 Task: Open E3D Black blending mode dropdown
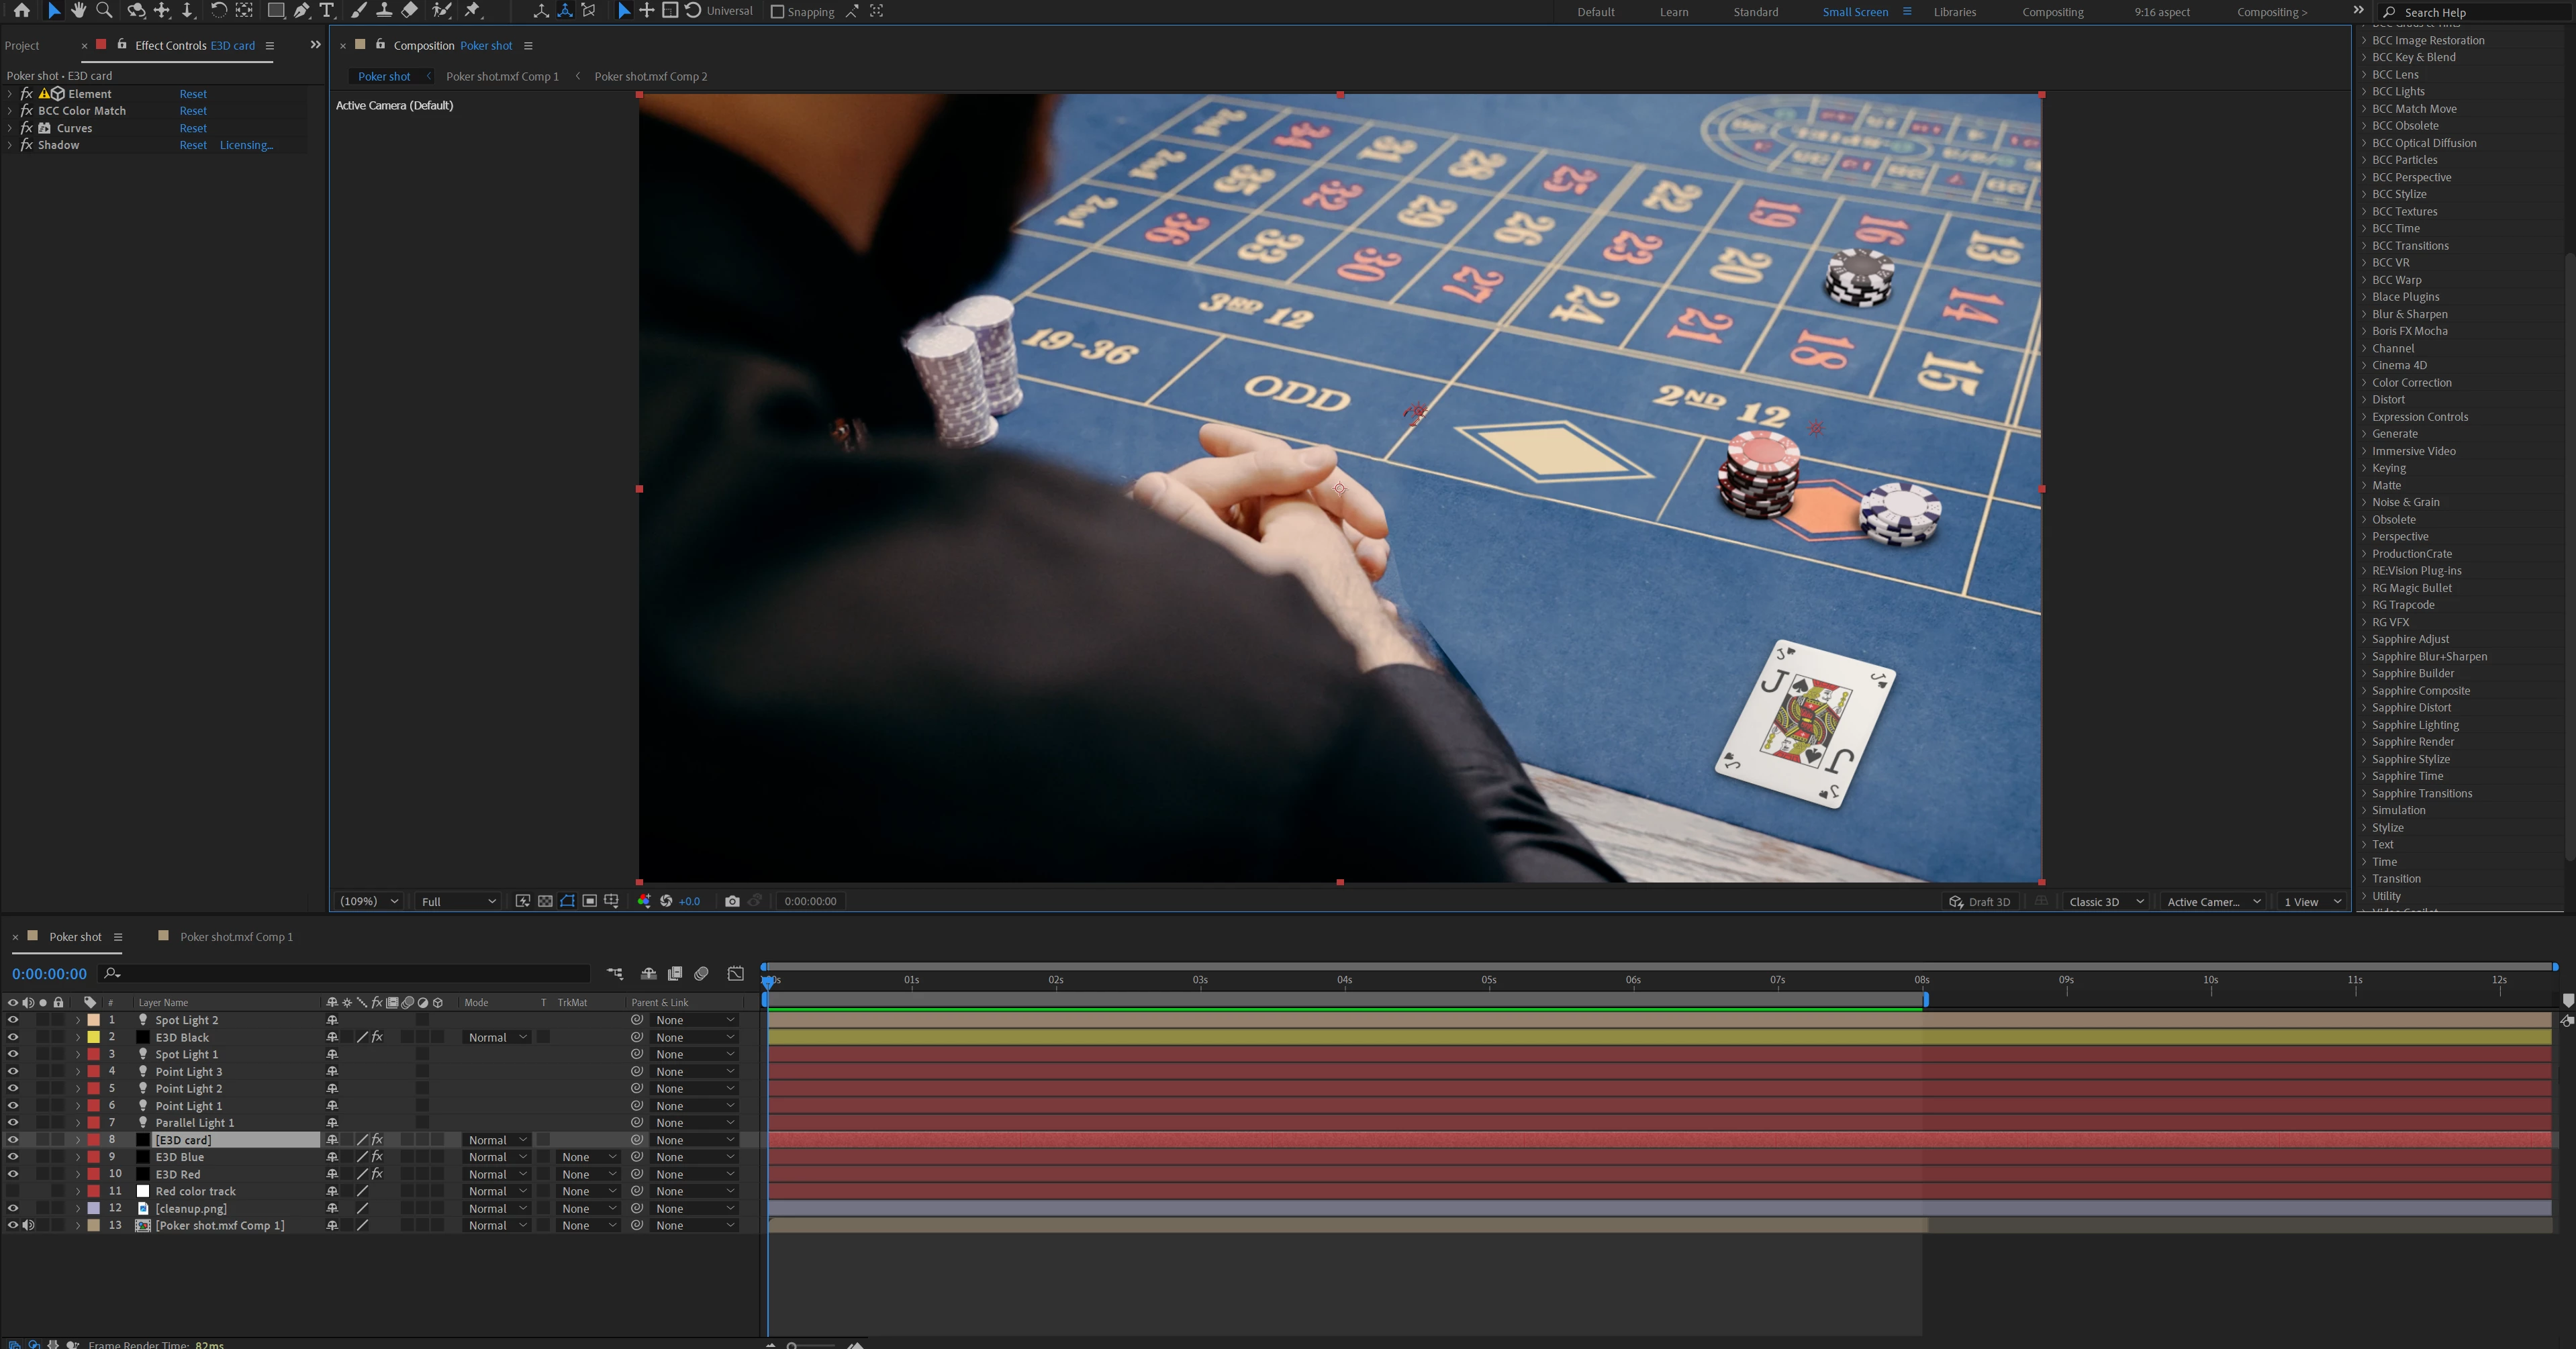[x=497, y=1037]
